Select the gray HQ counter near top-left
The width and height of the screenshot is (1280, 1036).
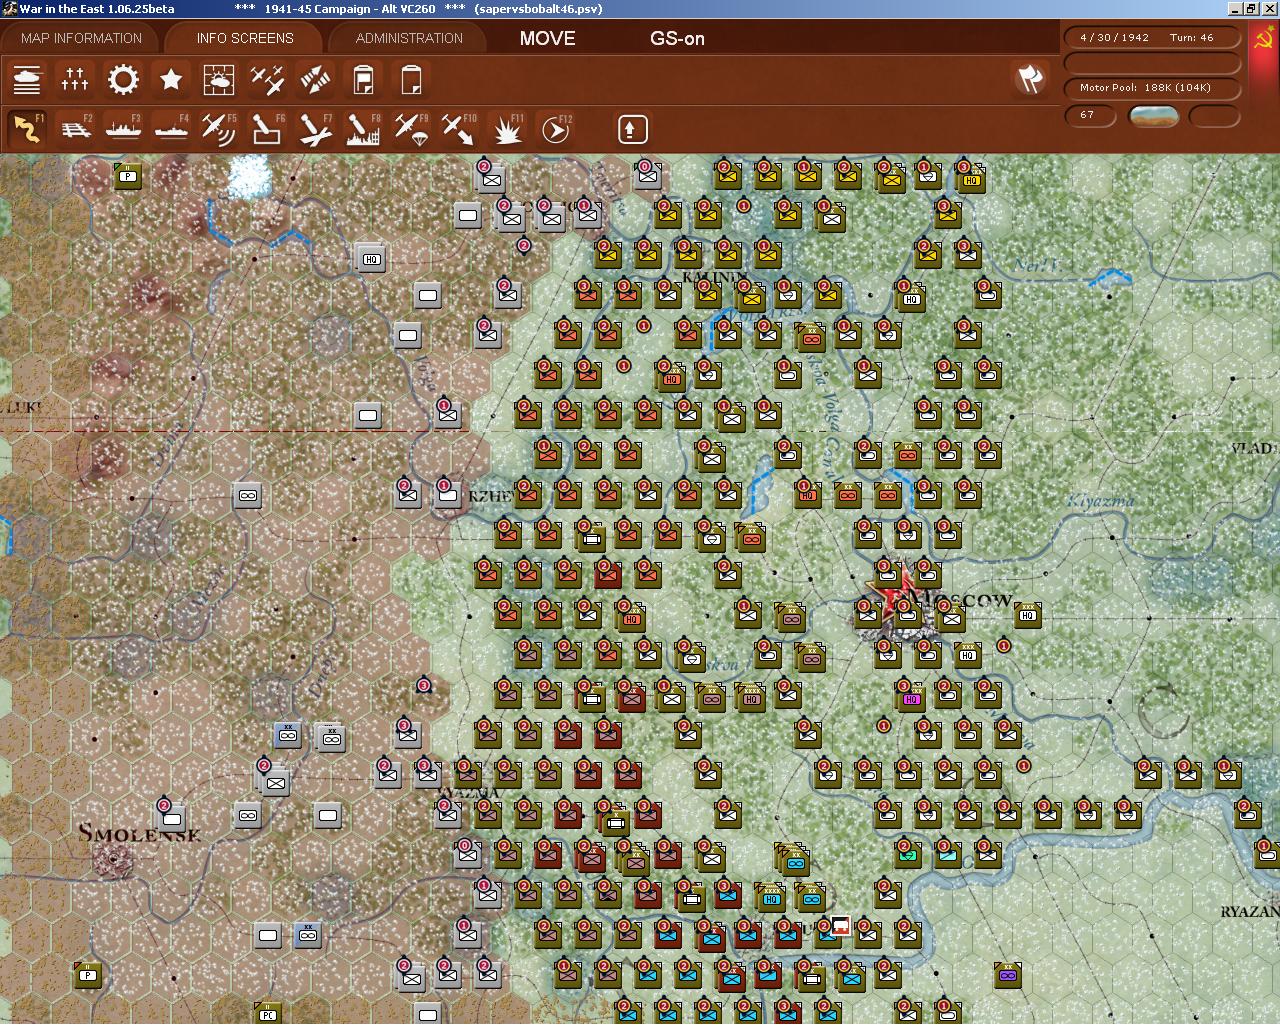[371, 259]
